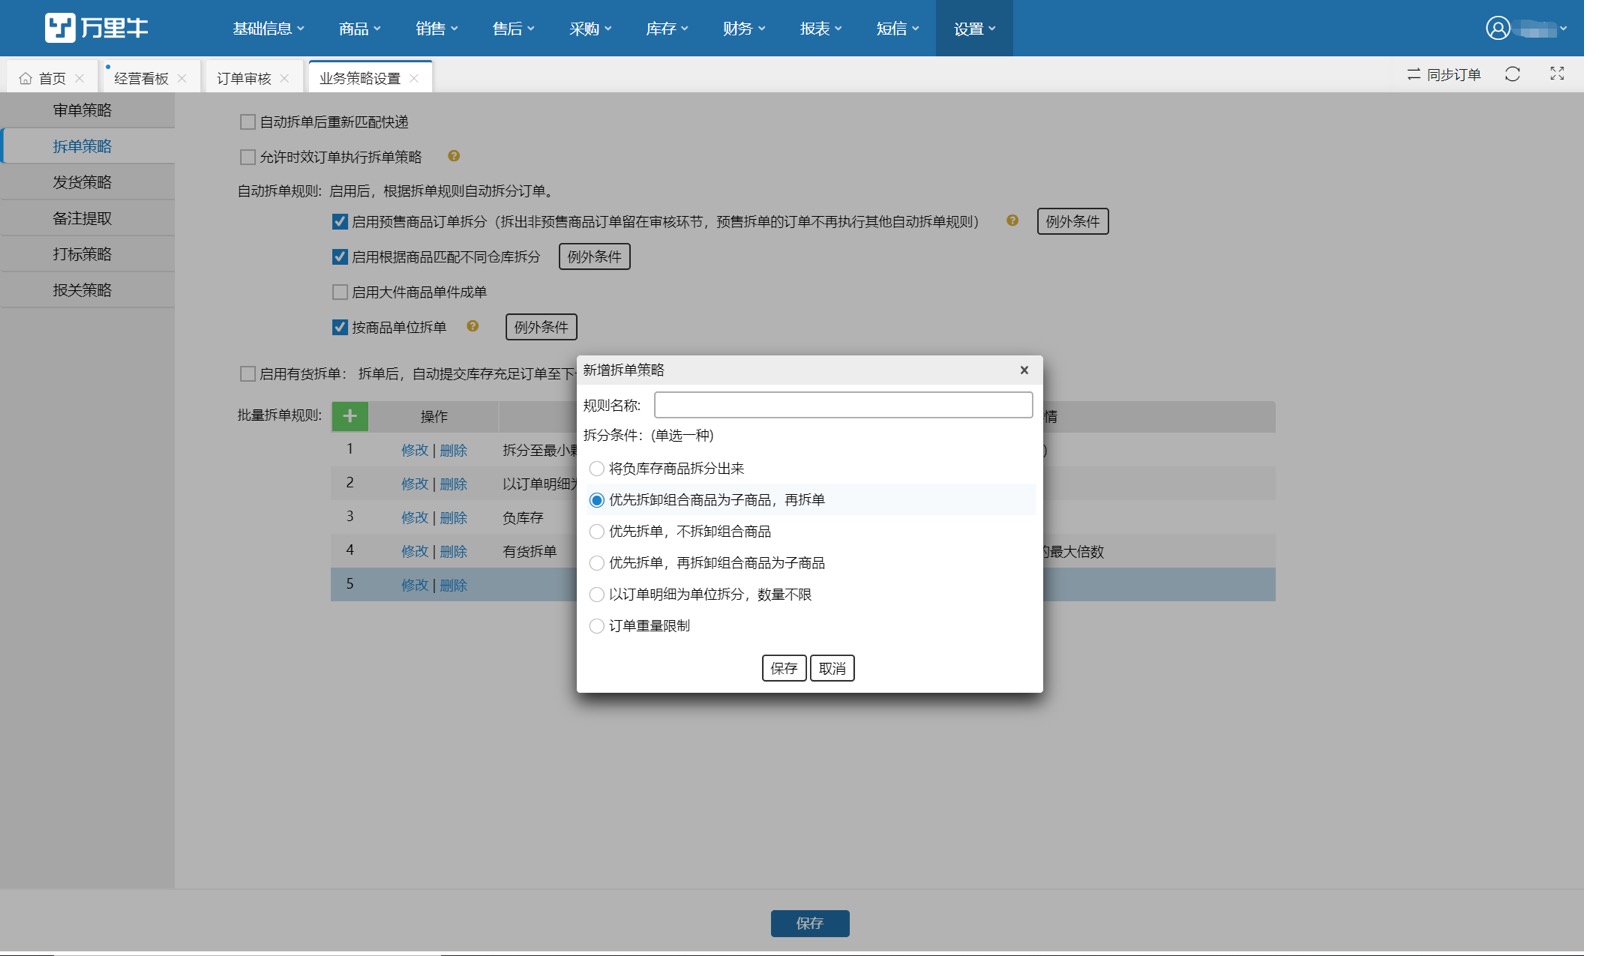Image resolution: width=1620 pixels, height=956 pixels.
Task: Open the 基础信息 dropdown menu
Action: coord(268,28)
